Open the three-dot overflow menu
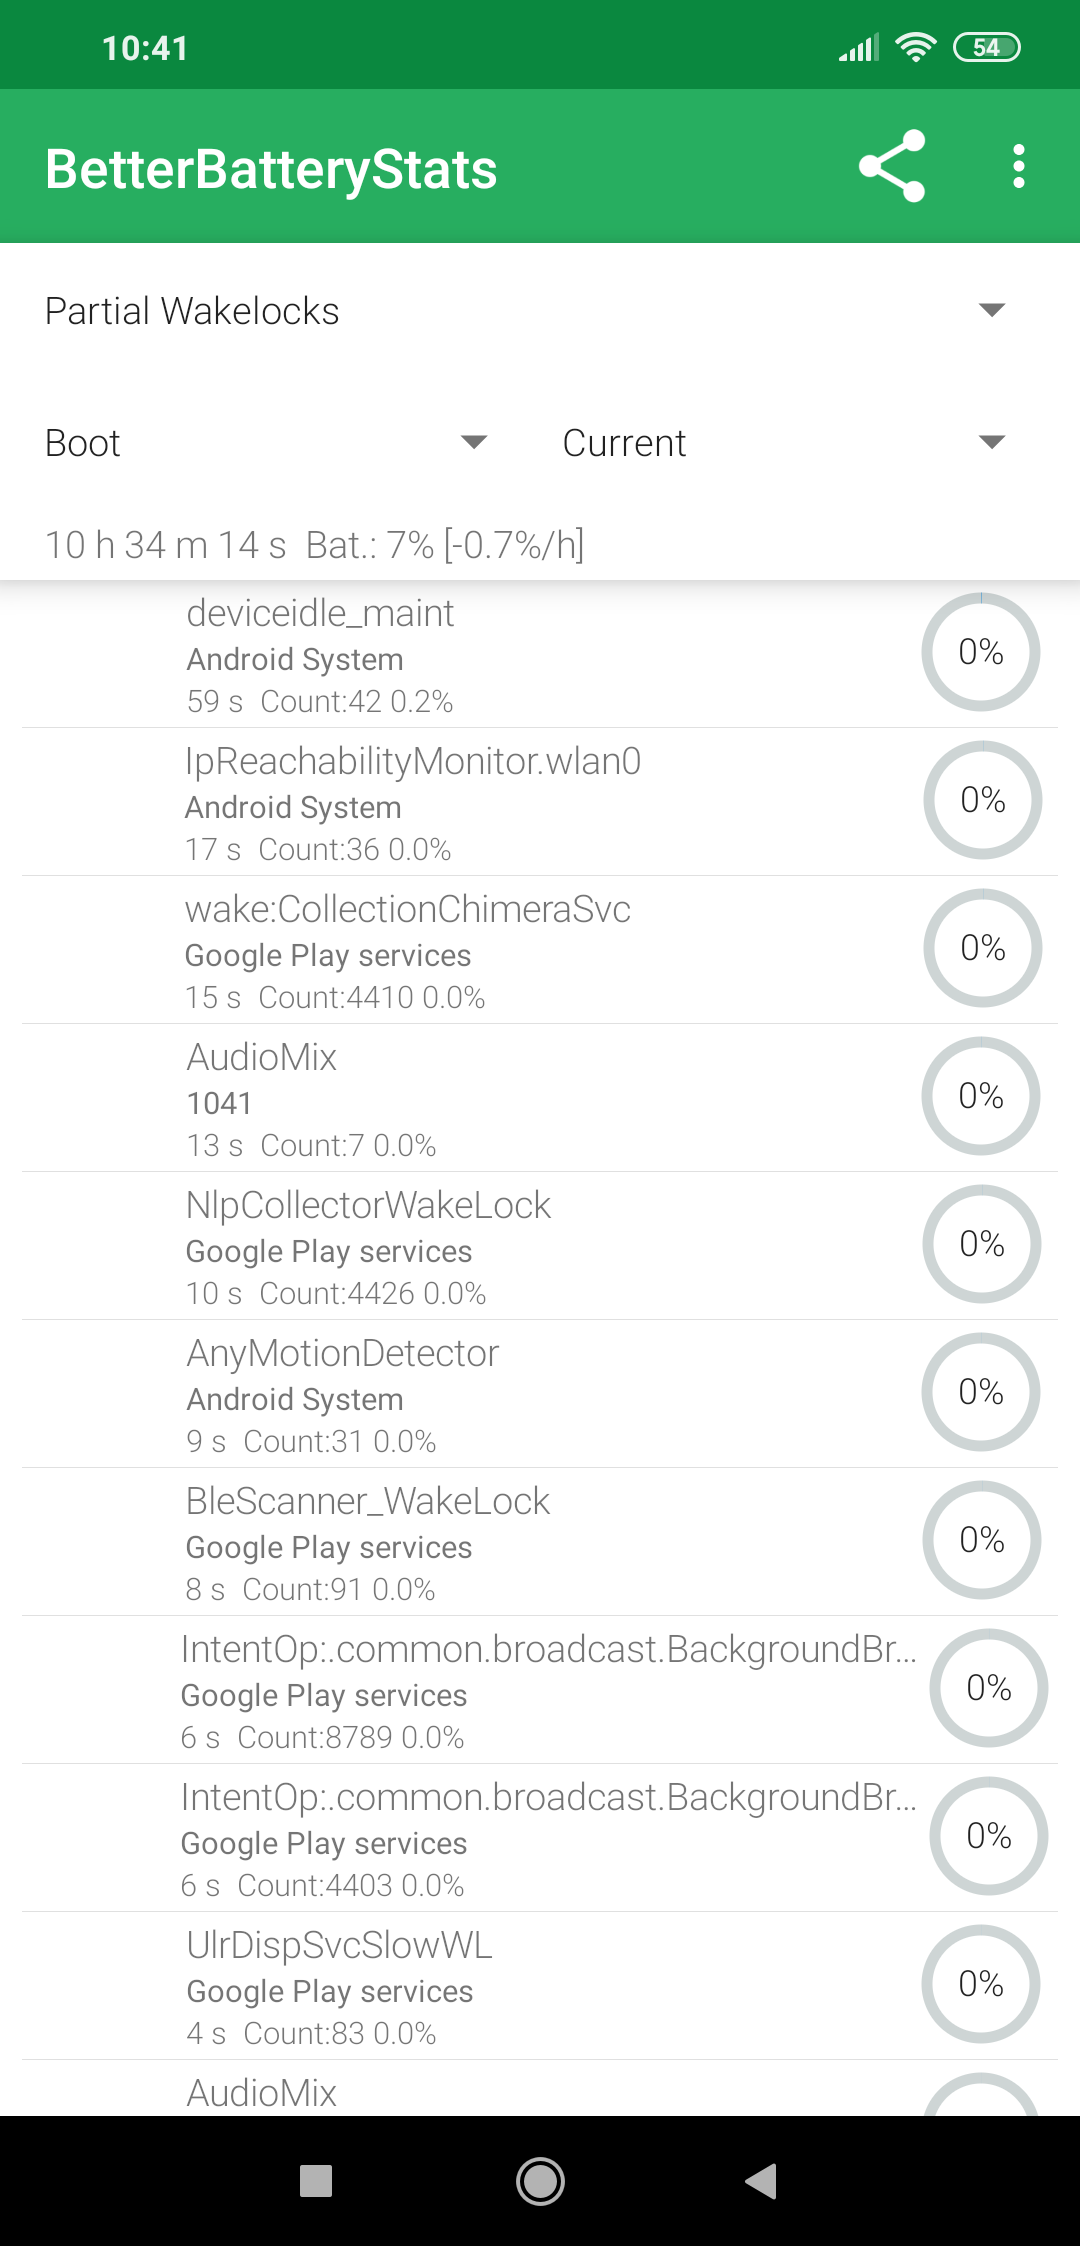1080x2246 pixels. [1018, 166]
